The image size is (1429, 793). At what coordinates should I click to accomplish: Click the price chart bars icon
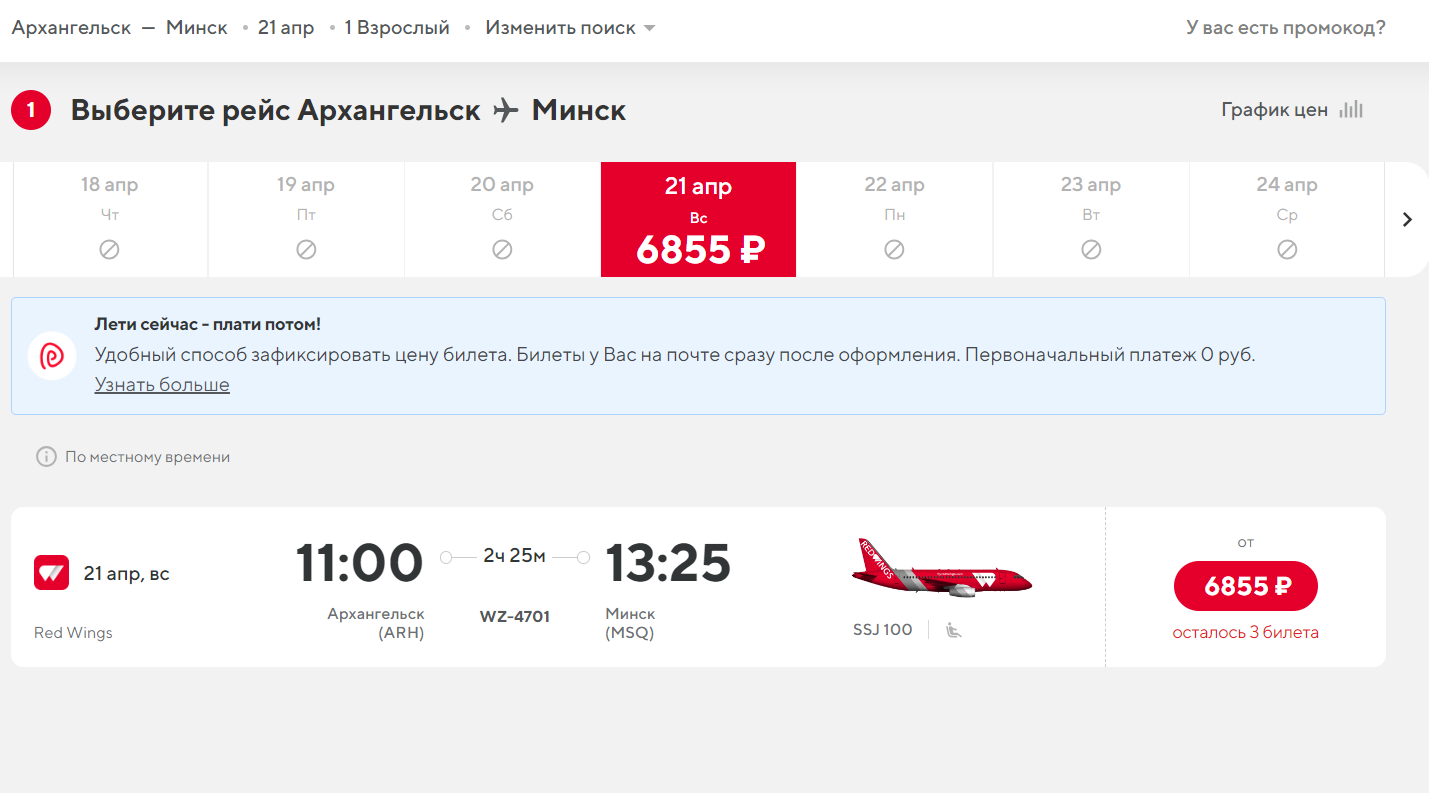click(x=1351, y=110)
